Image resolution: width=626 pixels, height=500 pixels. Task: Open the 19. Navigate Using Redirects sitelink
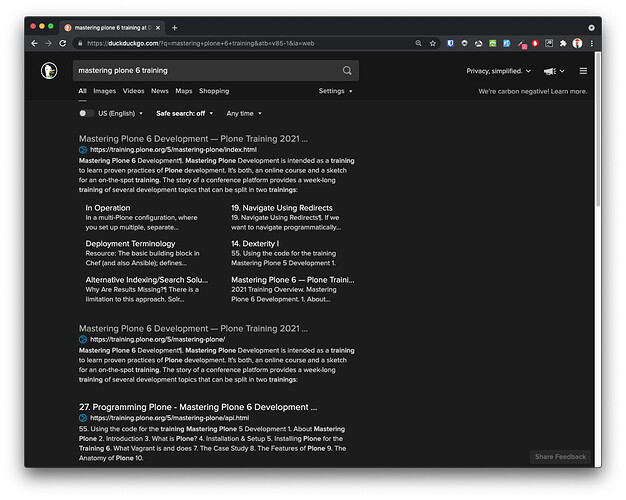point(282,208)
